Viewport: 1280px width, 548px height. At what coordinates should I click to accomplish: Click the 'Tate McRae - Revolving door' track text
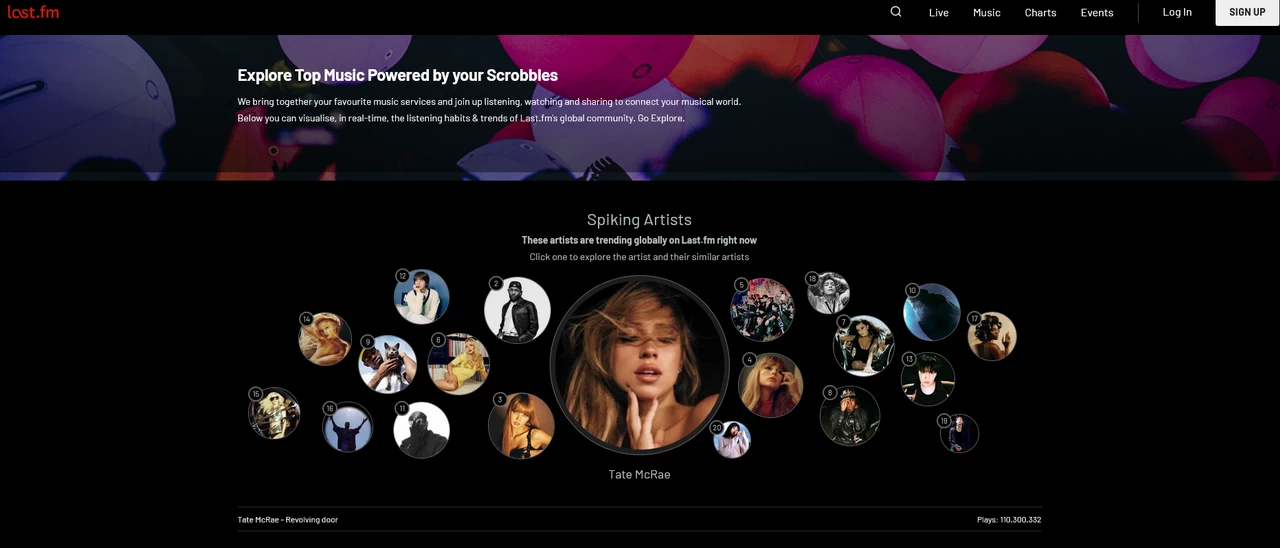coord(288,520)
